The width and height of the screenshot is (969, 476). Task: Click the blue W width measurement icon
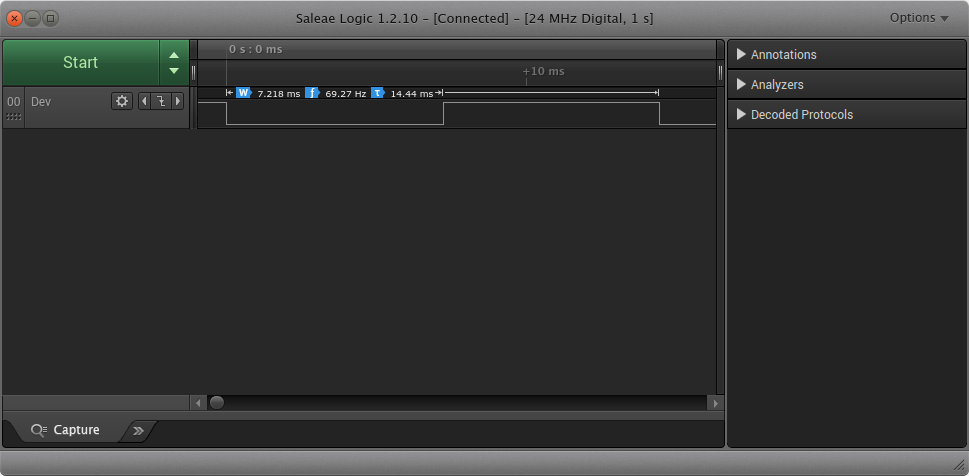coord(243,93)
